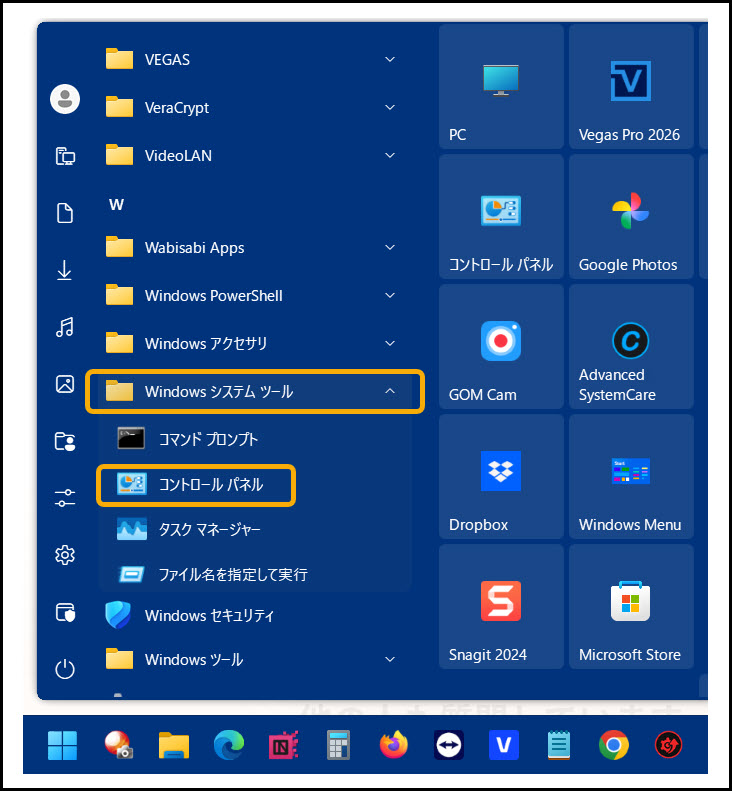Open Downloads arrow icon in Start sidebar

coord(65,270)
